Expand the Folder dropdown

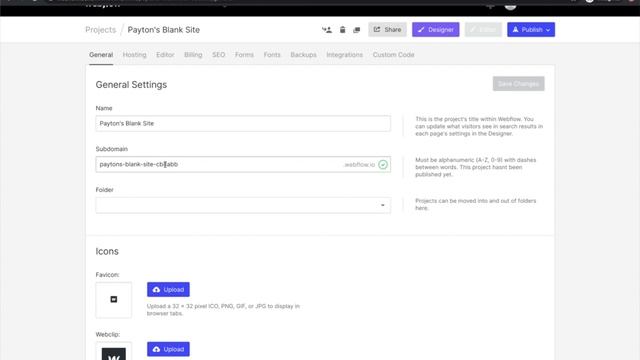click(243, 205)
